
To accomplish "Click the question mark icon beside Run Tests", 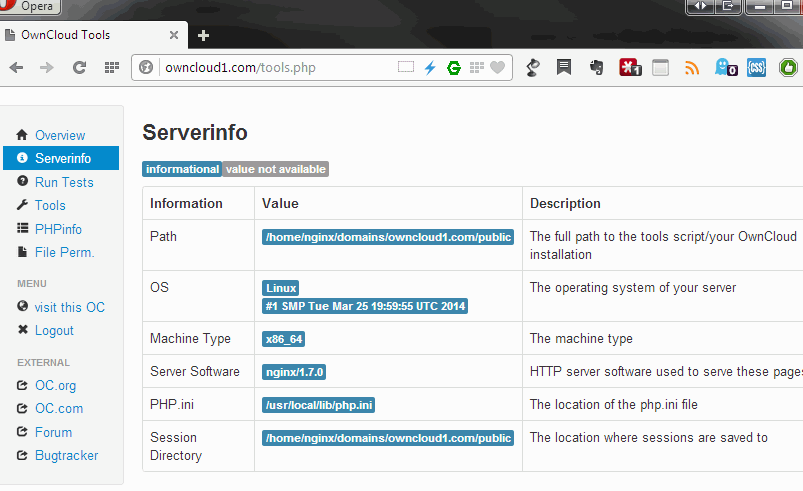I will (22, 181).
